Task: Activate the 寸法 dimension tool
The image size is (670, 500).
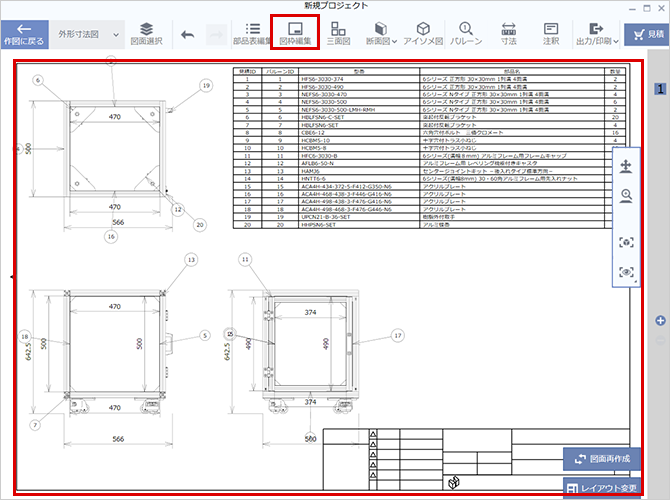Action: coord(508,33)
